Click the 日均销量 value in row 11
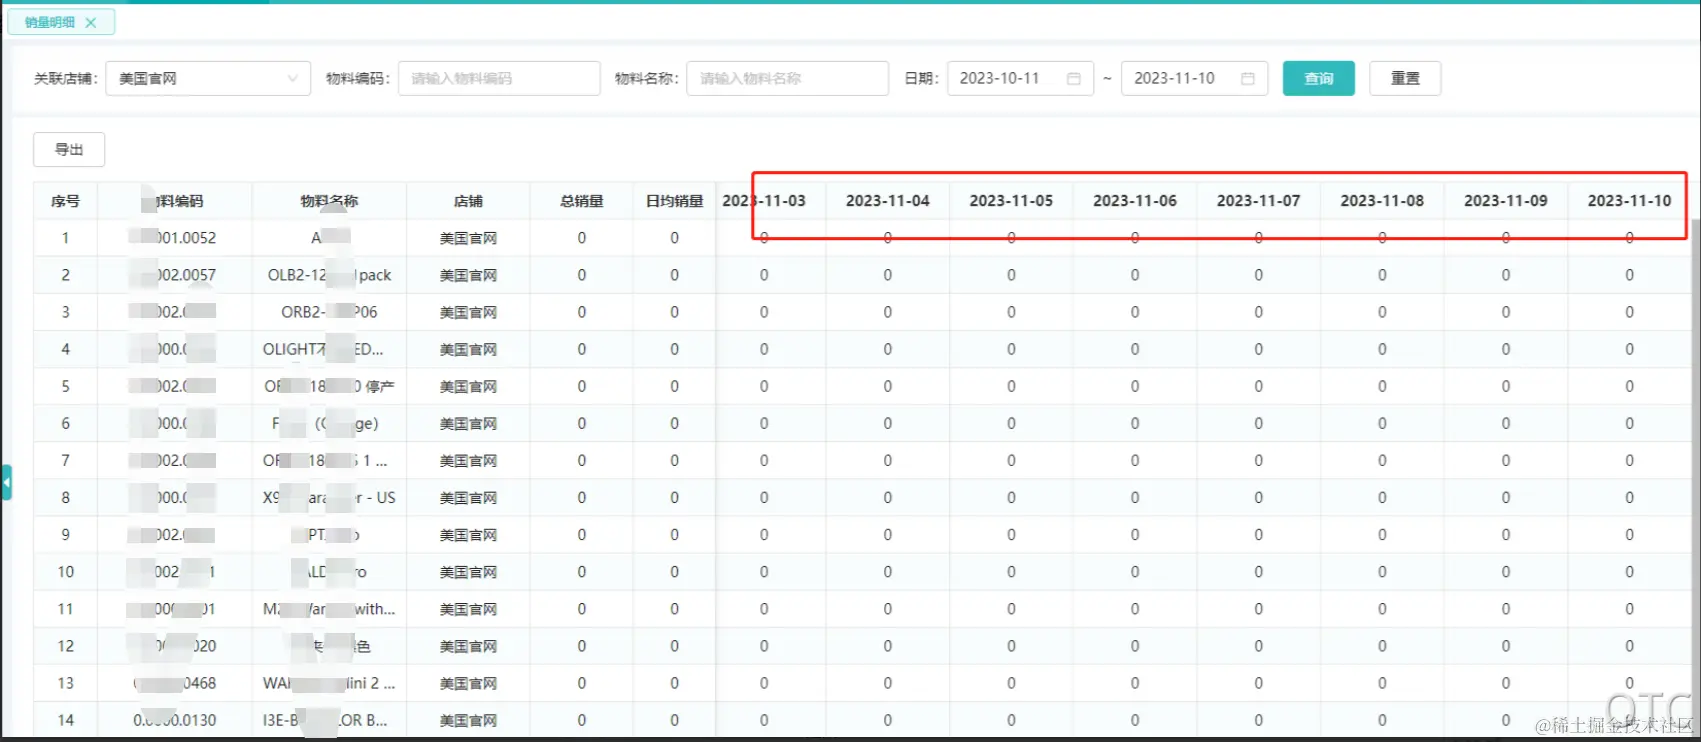This screenshot has height=742, width=1701. point(674,609)
